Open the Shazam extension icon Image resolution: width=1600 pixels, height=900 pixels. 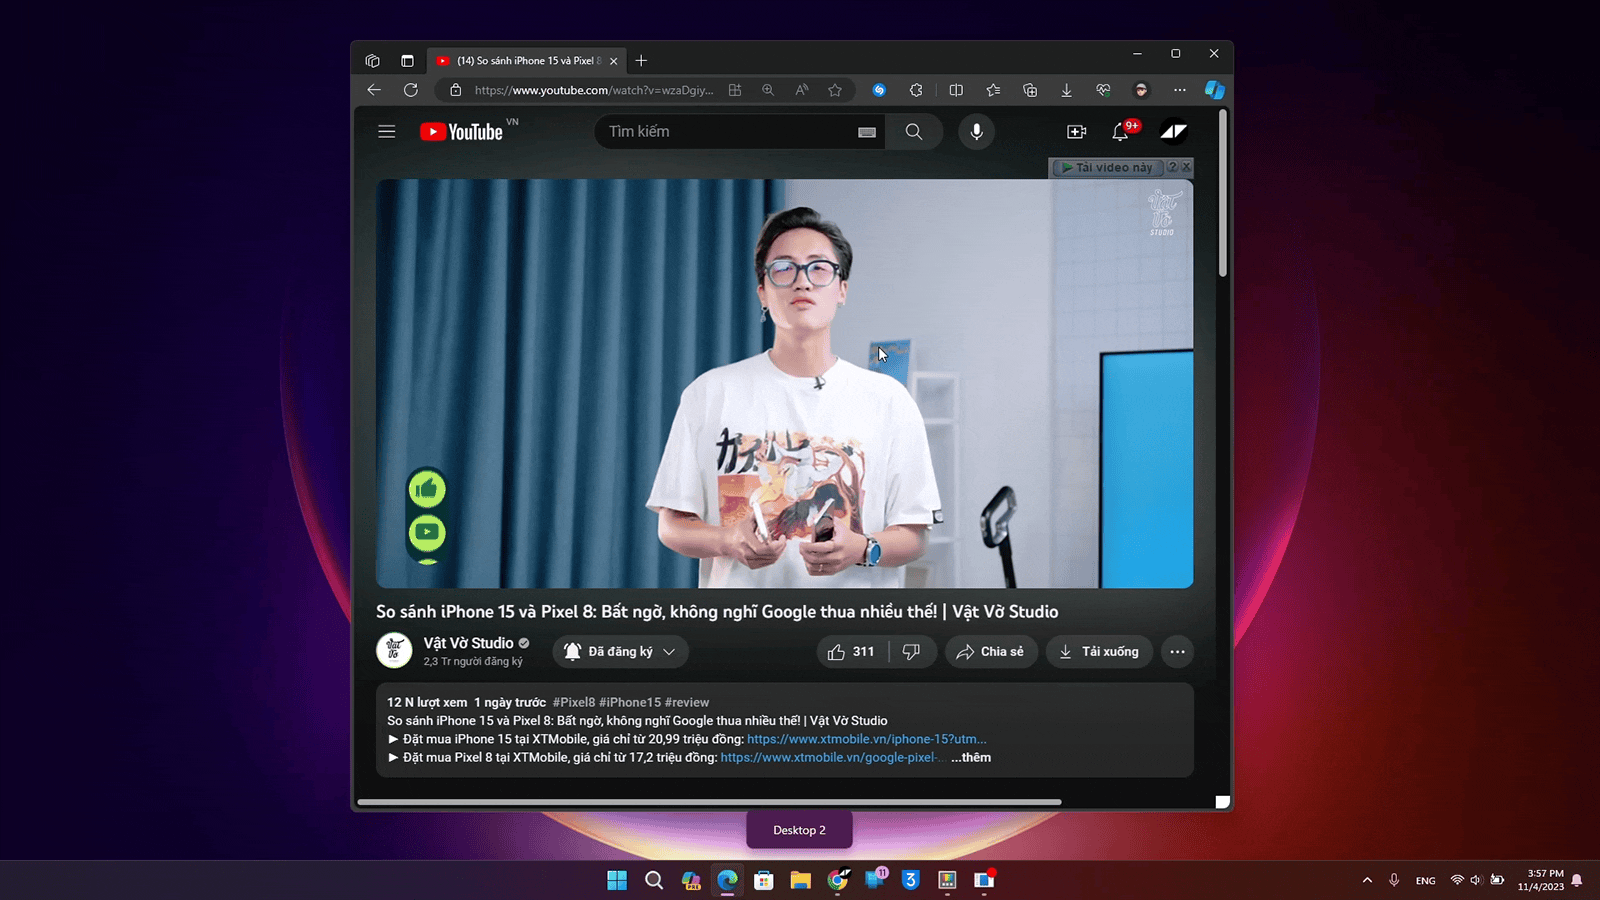click(x=879, y=90)
